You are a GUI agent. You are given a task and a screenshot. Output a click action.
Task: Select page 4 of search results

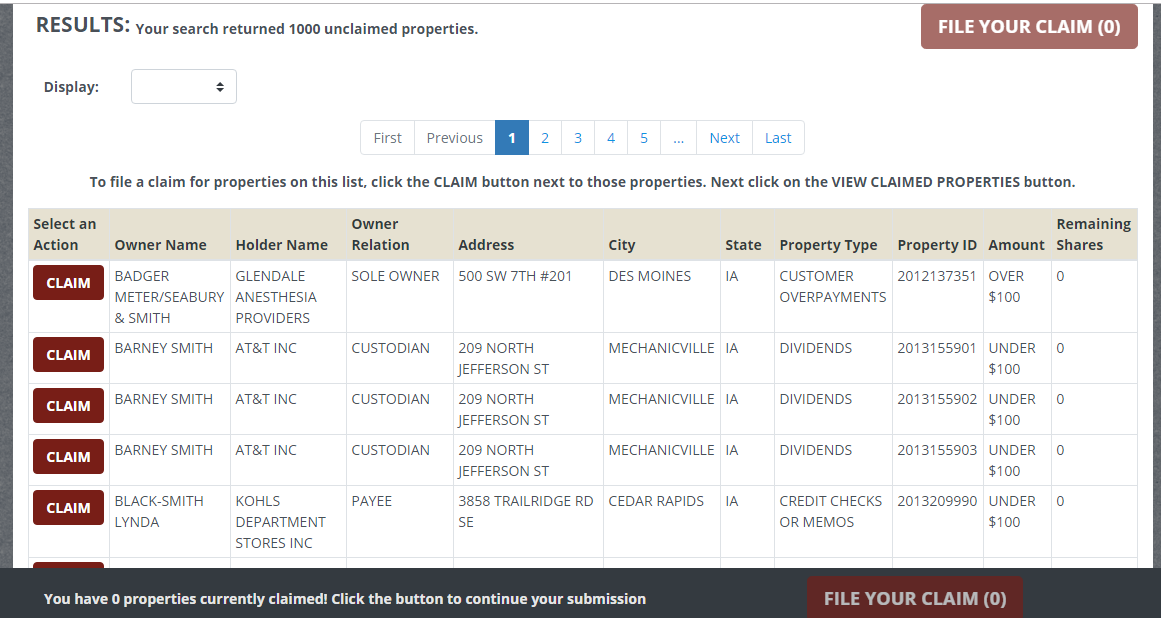pos(610,137)
